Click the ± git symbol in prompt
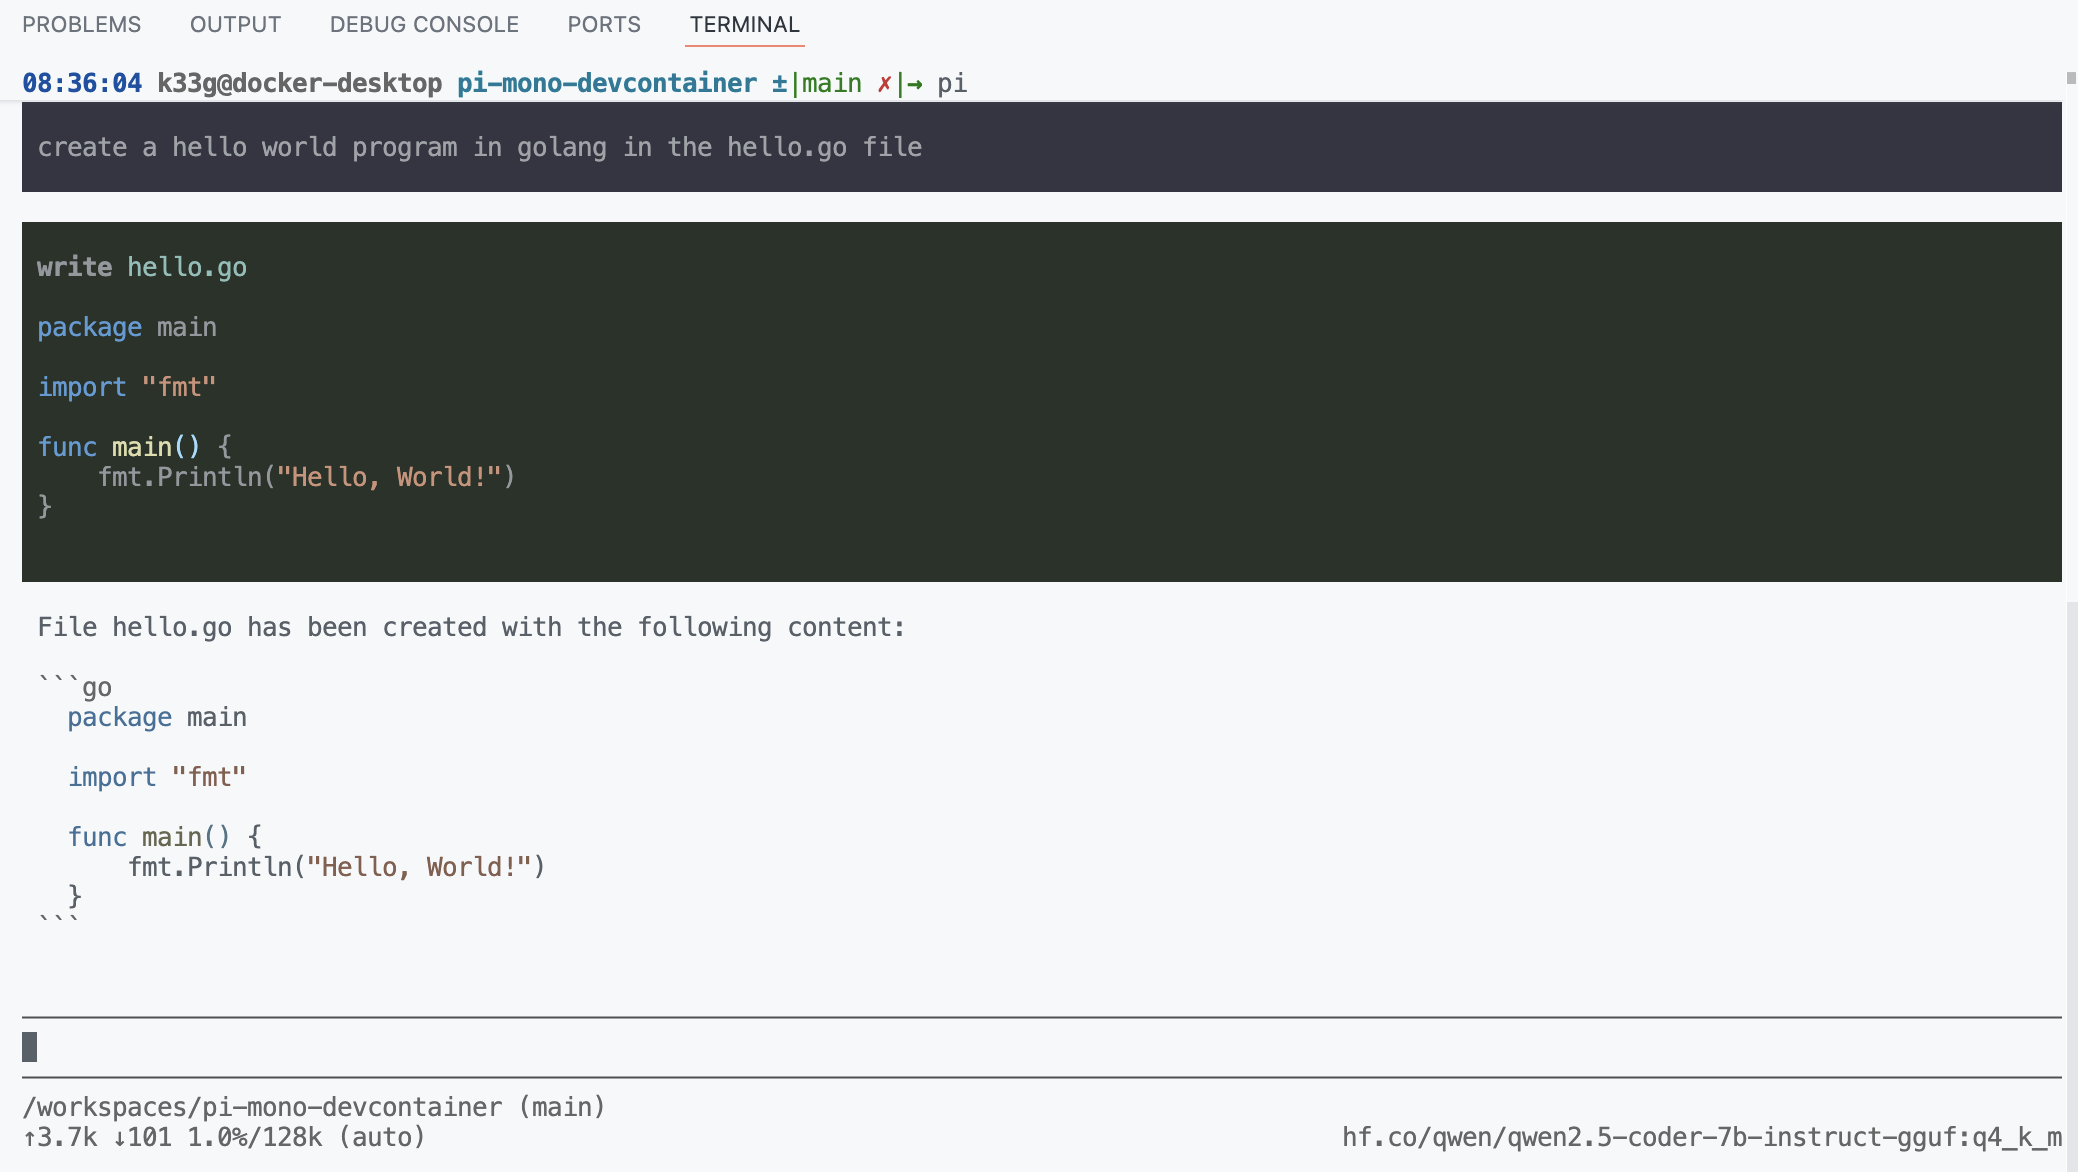This screenshot has height=1172, width=2078. (x=779, y=84)
